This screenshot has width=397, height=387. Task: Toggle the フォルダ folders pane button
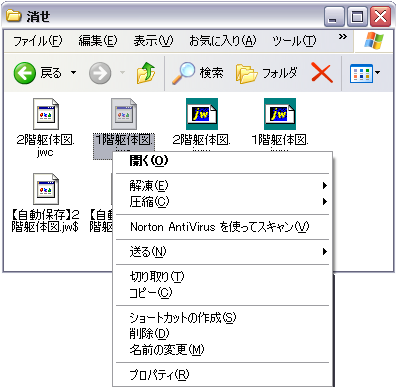(266, 73)
